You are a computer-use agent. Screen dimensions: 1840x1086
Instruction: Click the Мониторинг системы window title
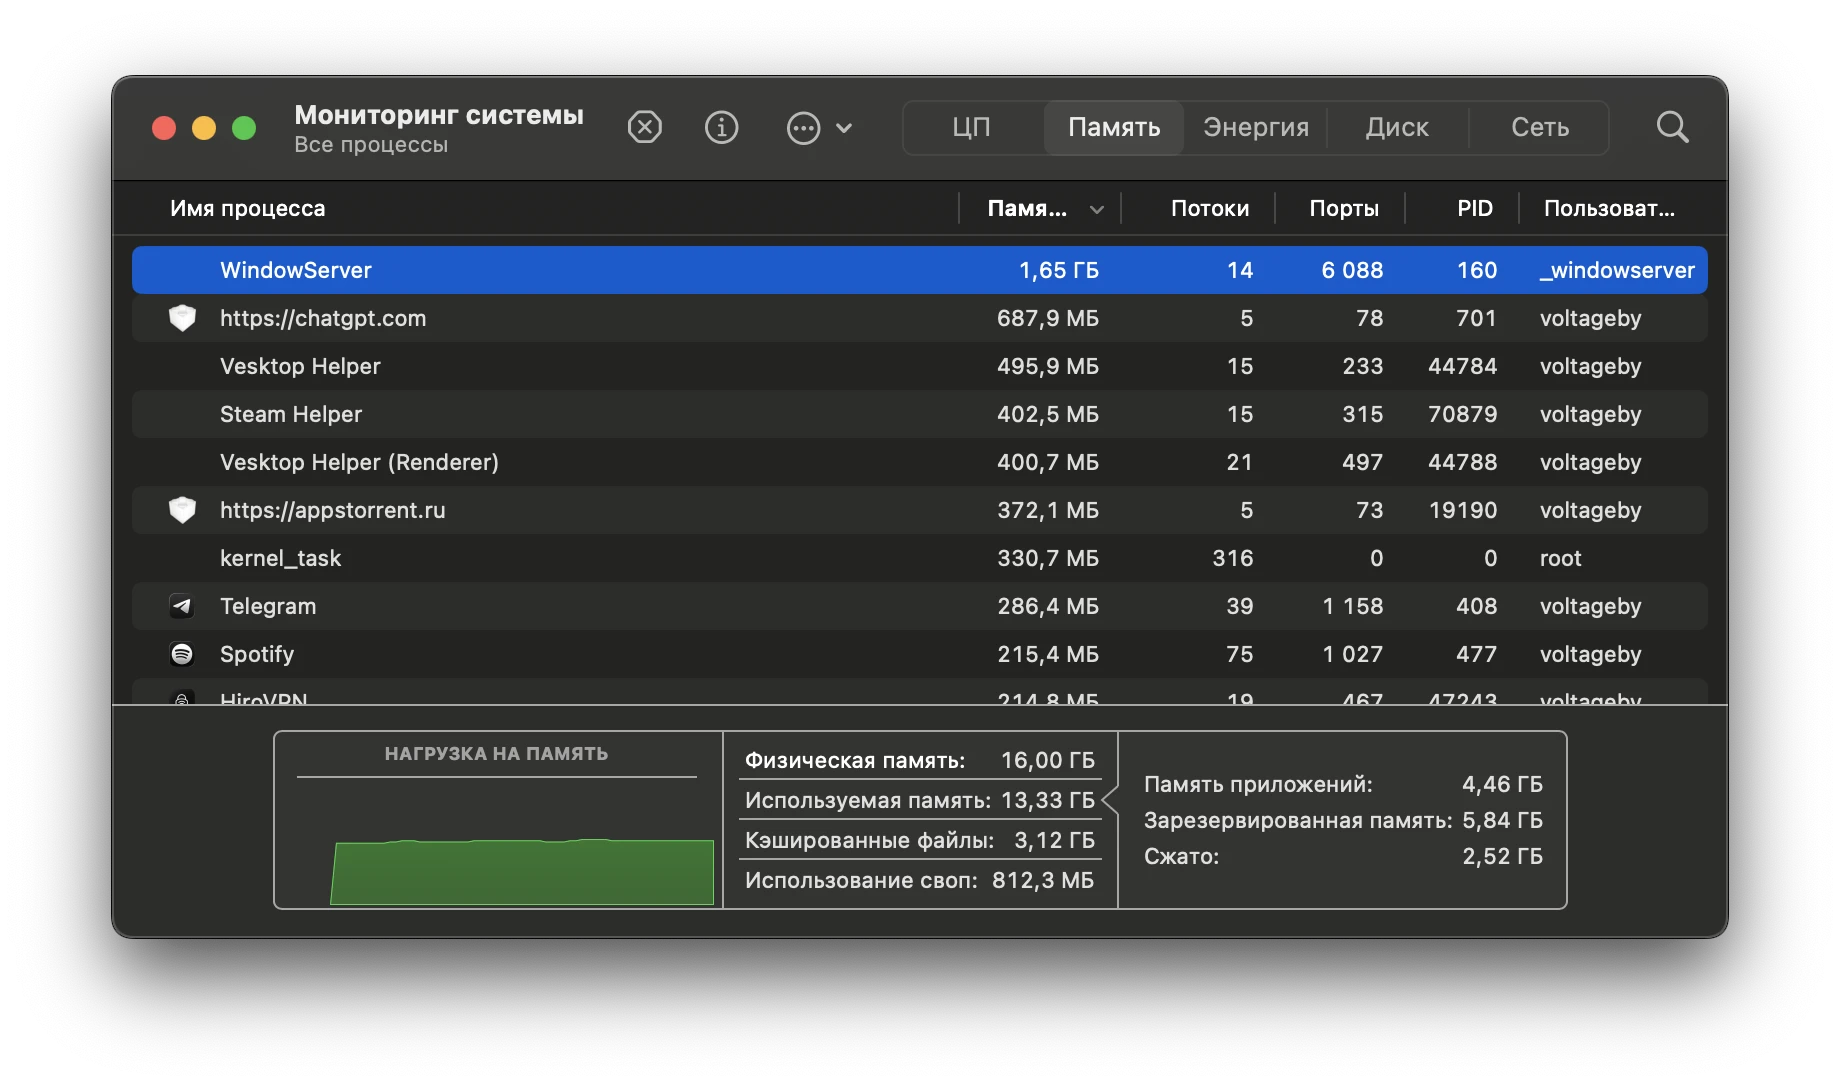click(x=439, y=115)
